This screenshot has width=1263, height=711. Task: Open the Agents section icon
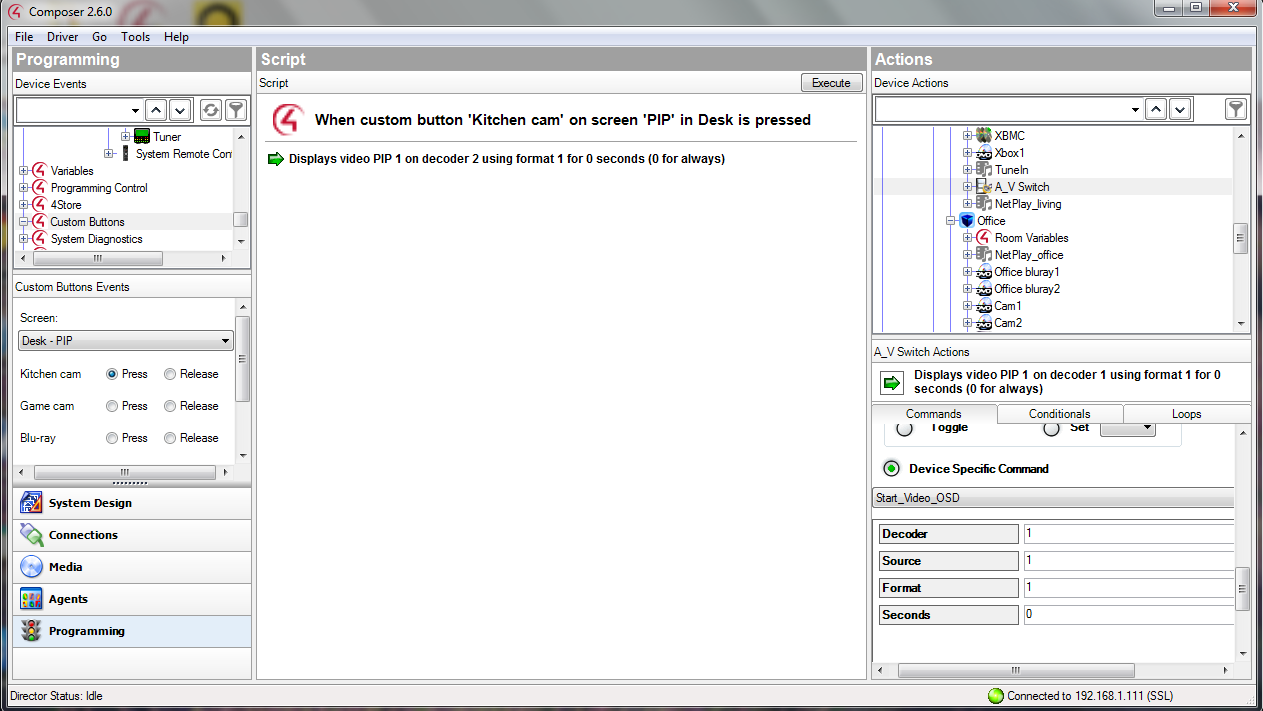tap(32, 599)
